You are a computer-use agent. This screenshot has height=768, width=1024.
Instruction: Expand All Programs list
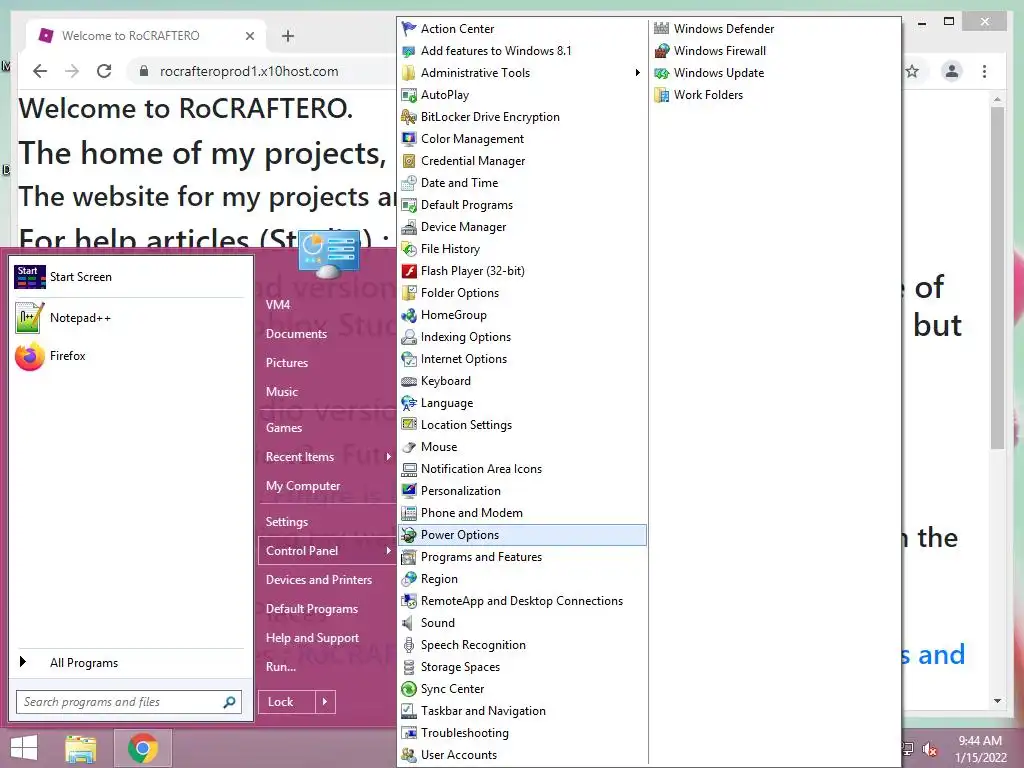129,663
